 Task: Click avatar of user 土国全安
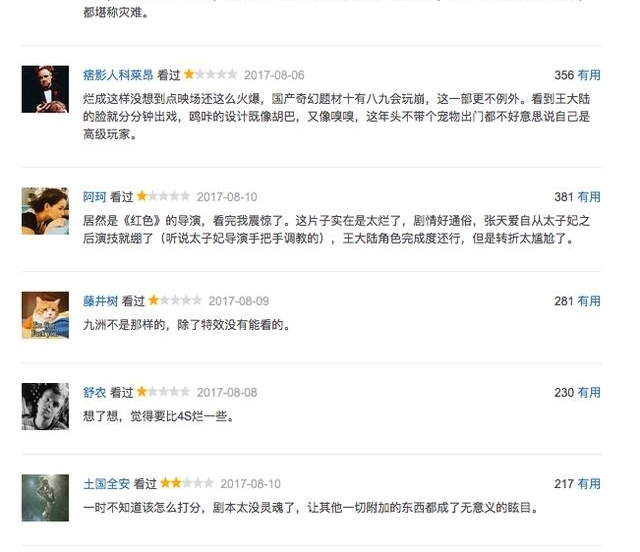[45, 497]
